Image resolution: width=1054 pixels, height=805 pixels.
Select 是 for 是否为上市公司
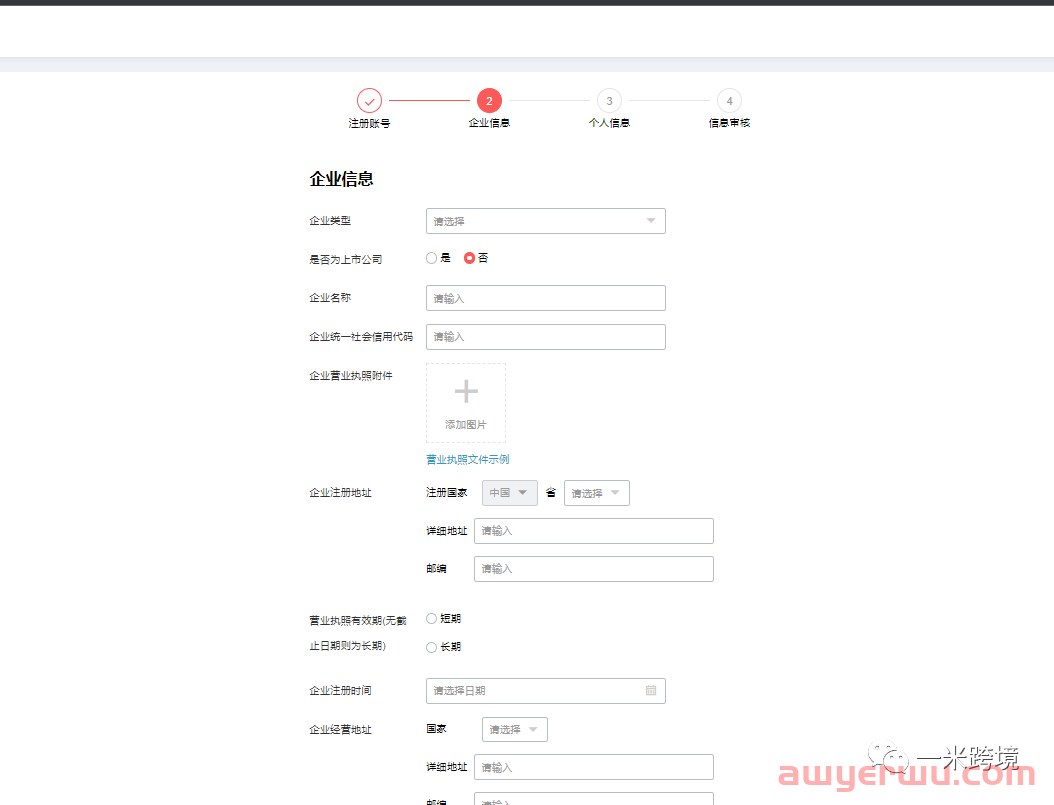pyautogui.click(x=432, y=258)
